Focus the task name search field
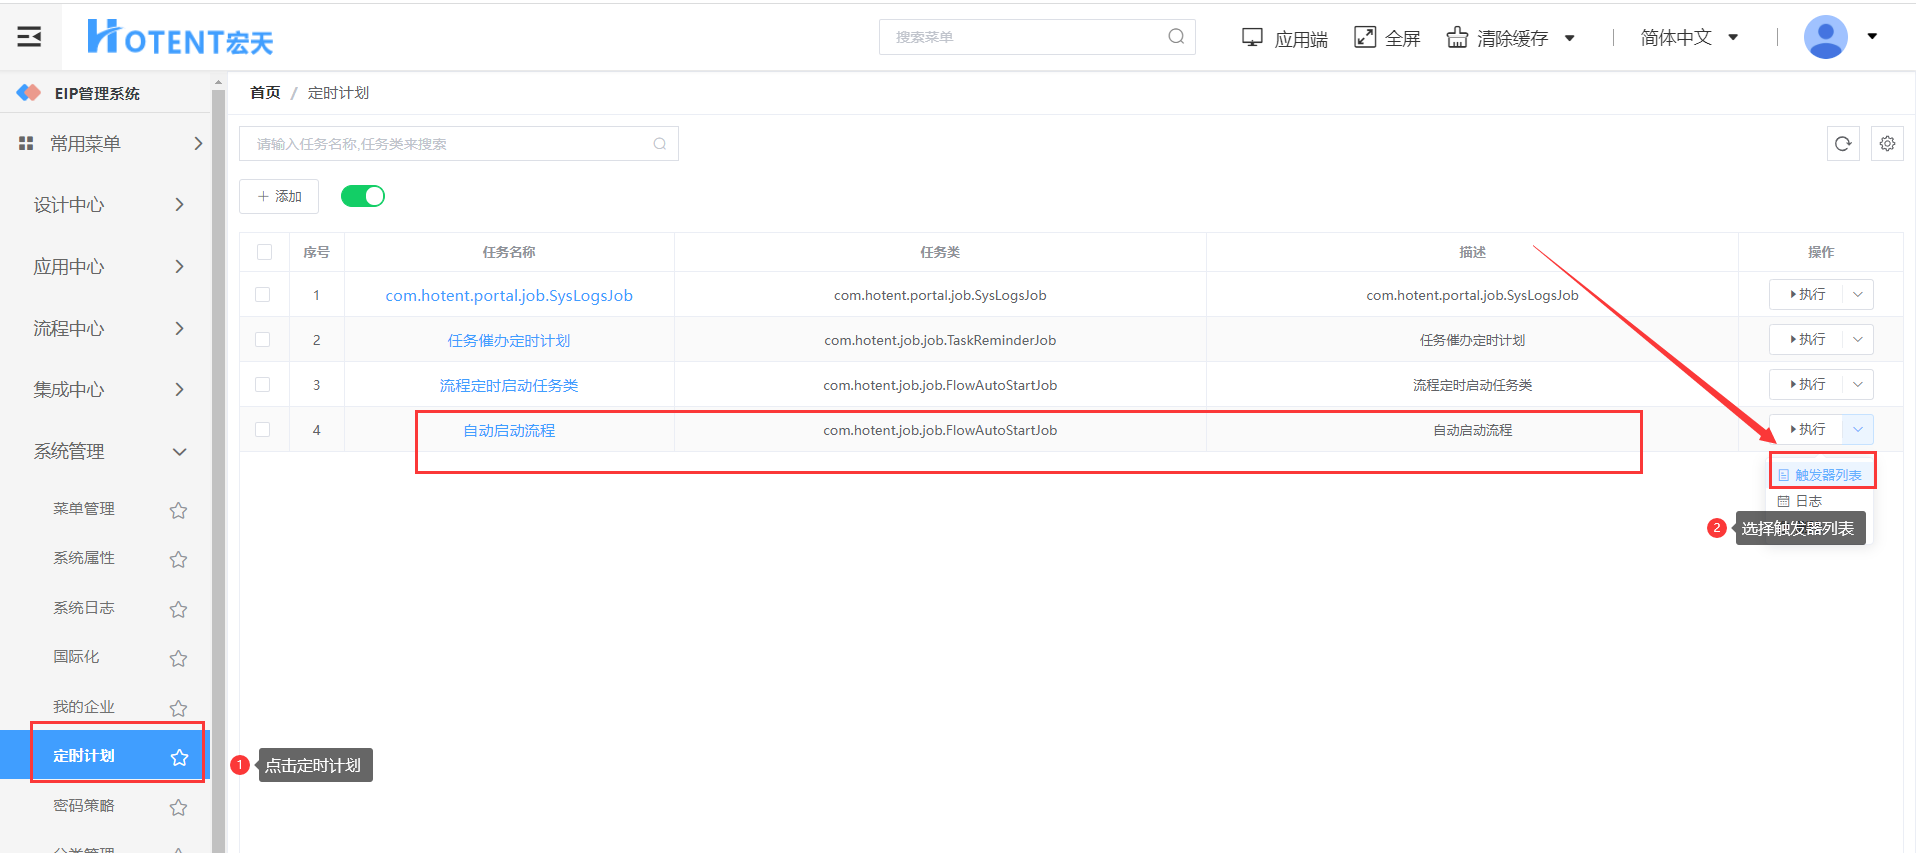 [x=450, y=144]
